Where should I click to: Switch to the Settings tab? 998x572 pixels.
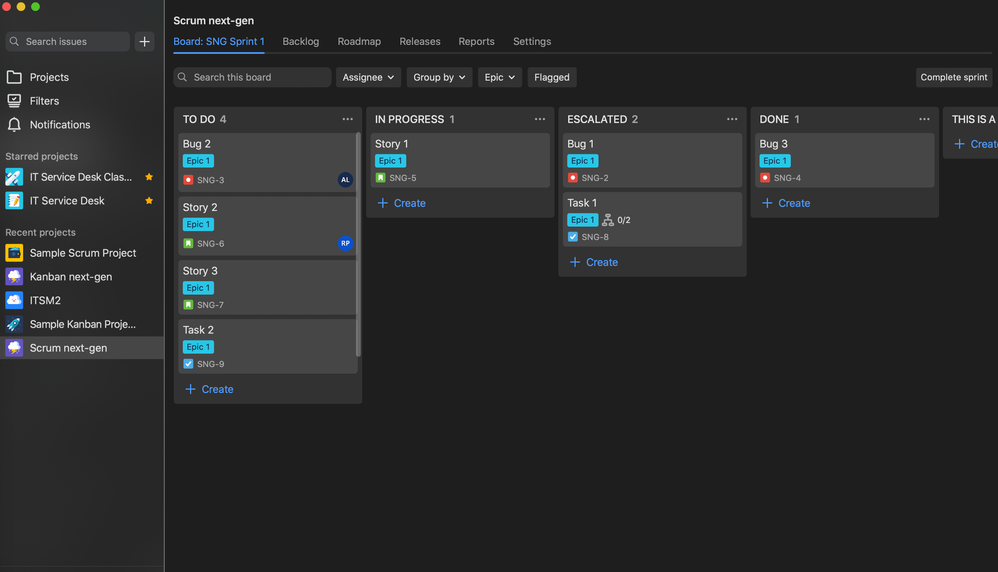click(532, 41)
